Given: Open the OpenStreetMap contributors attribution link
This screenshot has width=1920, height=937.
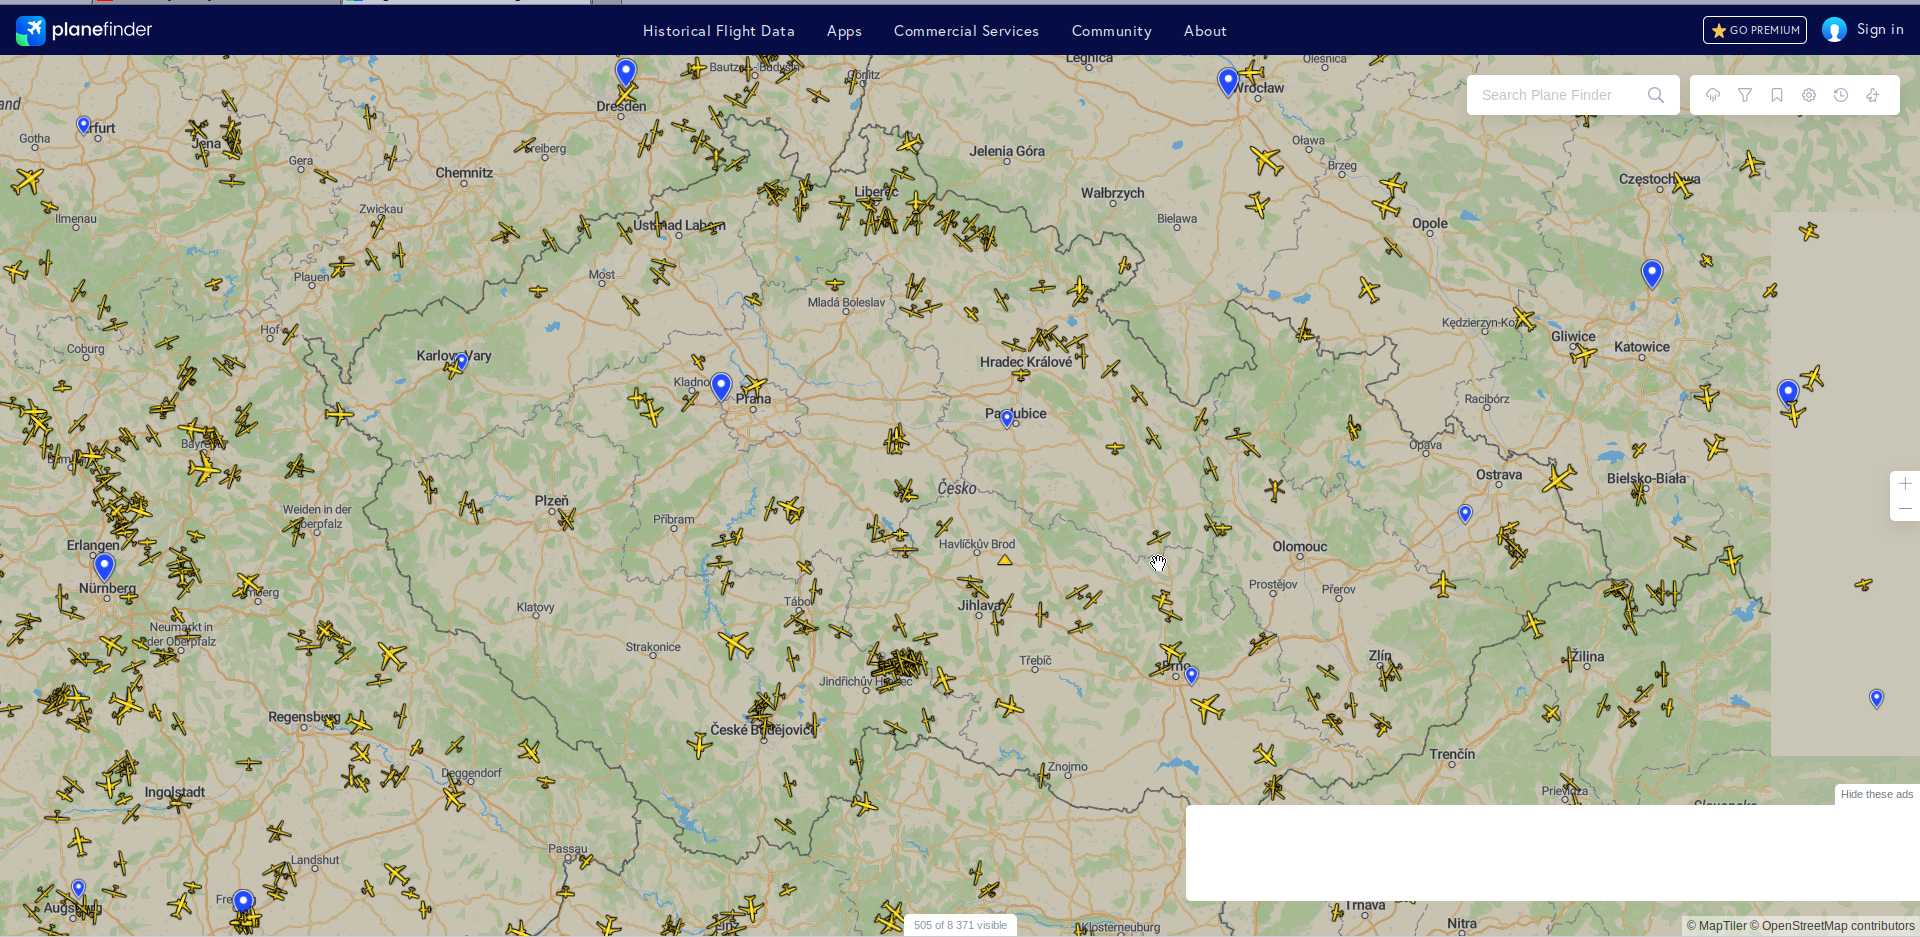Looking at the screenshot, I should click(1838, 926).
